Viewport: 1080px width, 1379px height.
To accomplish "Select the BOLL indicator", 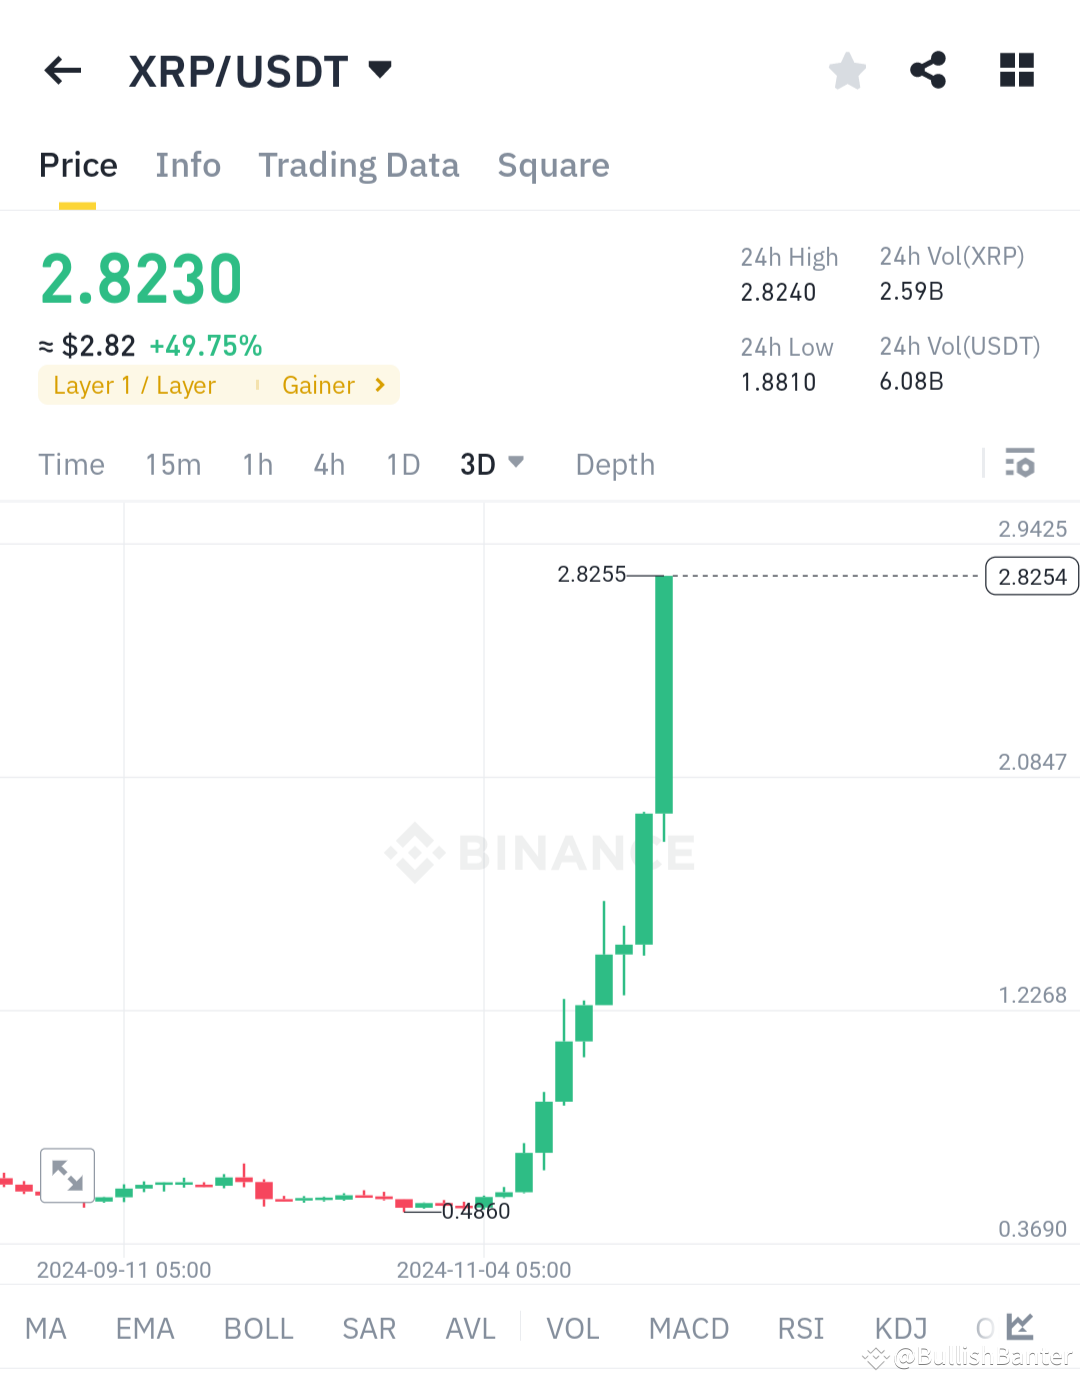I will 258,1327.
